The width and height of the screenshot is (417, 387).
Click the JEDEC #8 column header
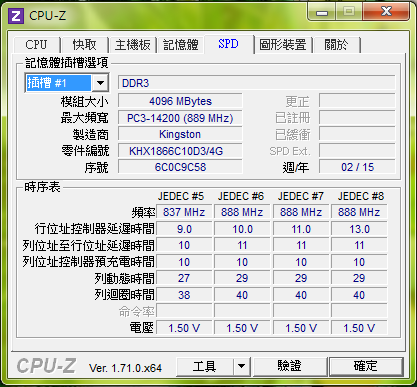click(361, 196)
